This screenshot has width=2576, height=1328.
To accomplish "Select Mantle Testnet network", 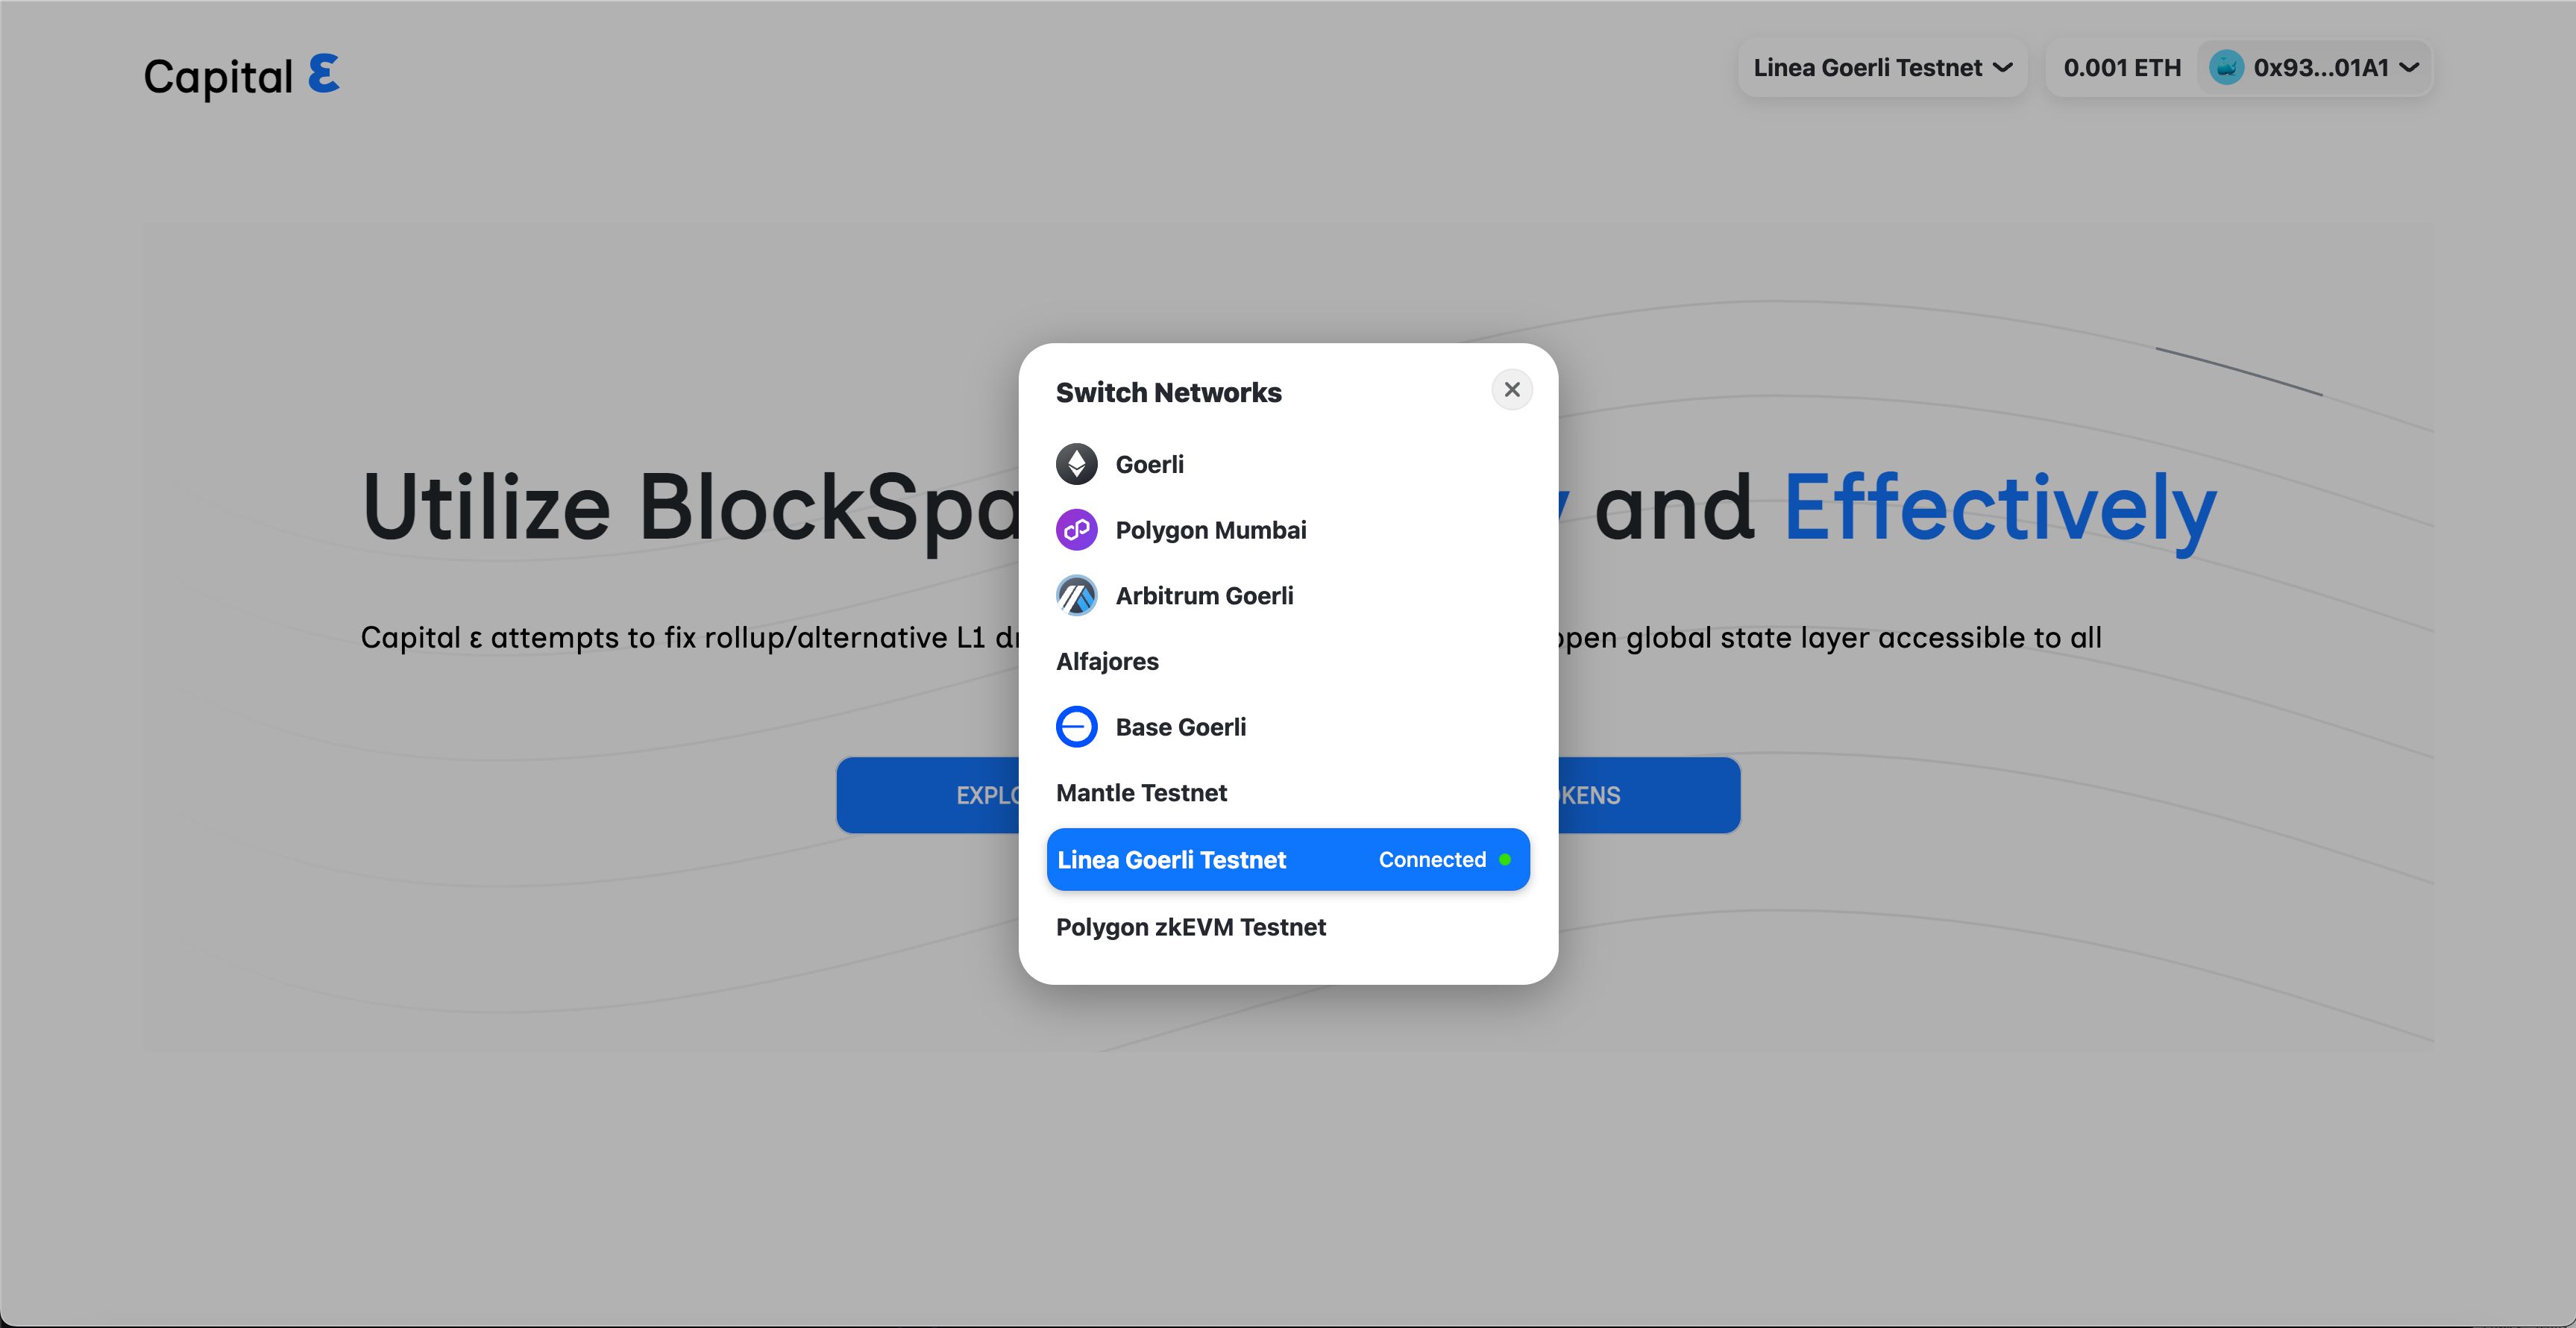I will 1288,793.
